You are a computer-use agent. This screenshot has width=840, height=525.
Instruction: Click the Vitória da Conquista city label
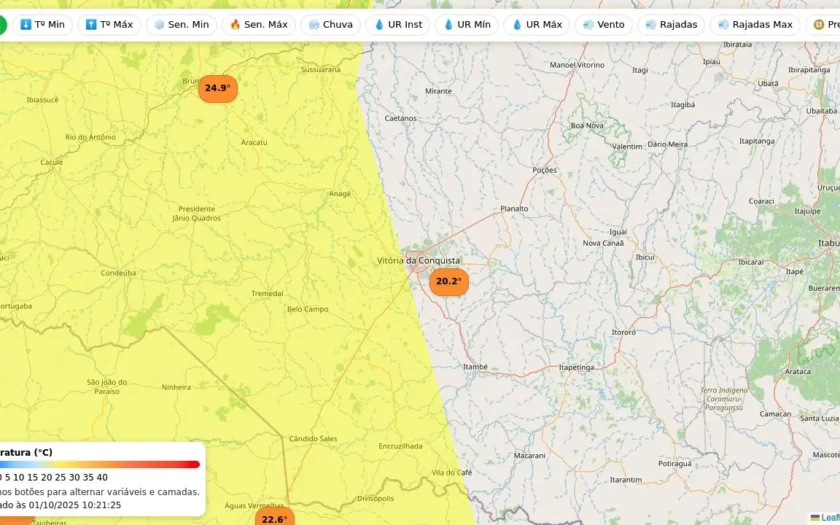coord(418,260)
